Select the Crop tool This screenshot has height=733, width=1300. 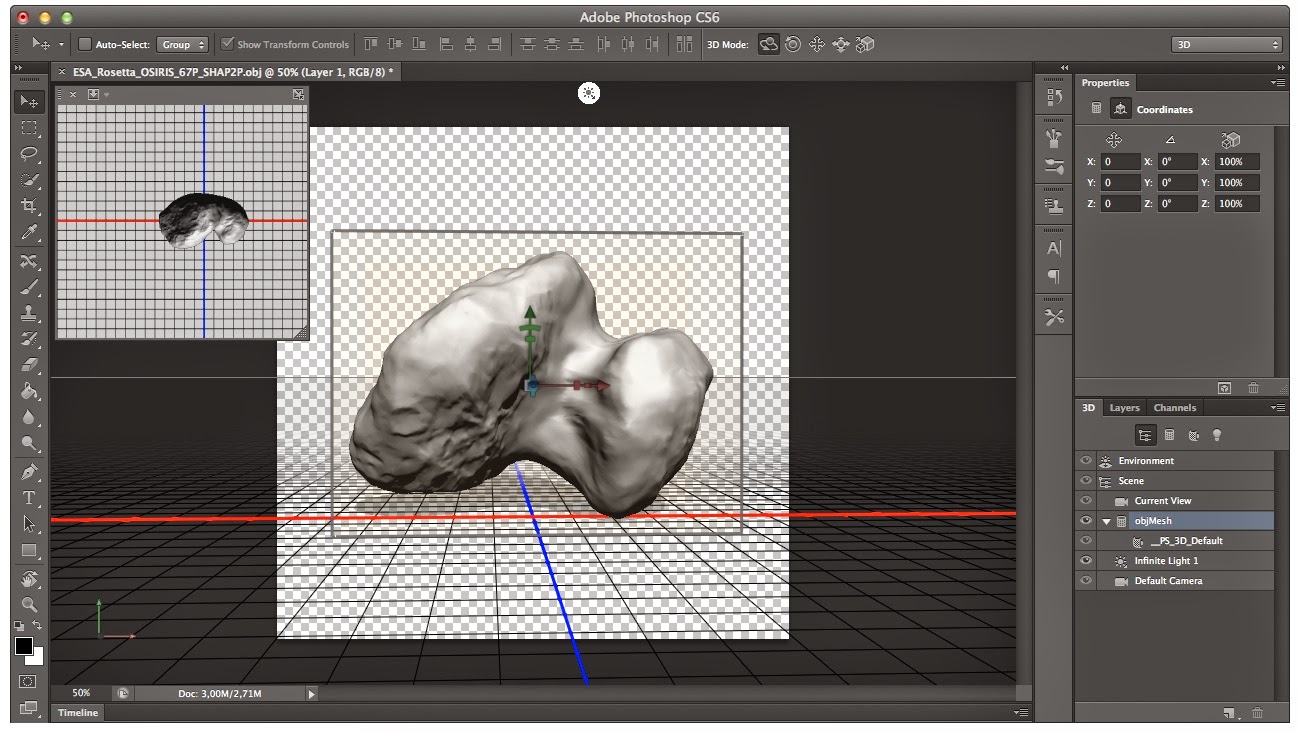[29, 206]
